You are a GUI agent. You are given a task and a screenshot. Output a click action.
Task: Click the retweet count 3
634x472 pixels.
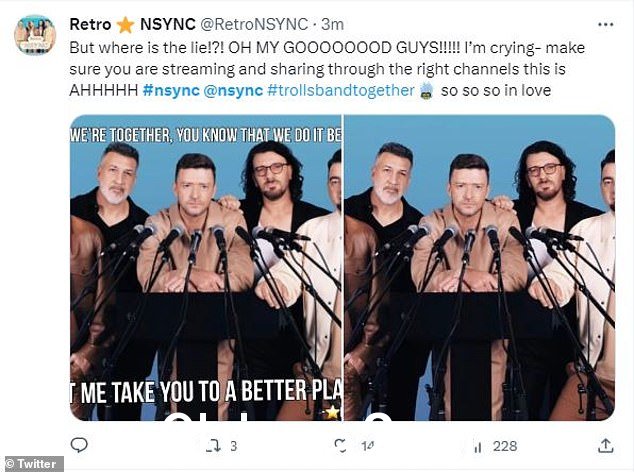234,446
